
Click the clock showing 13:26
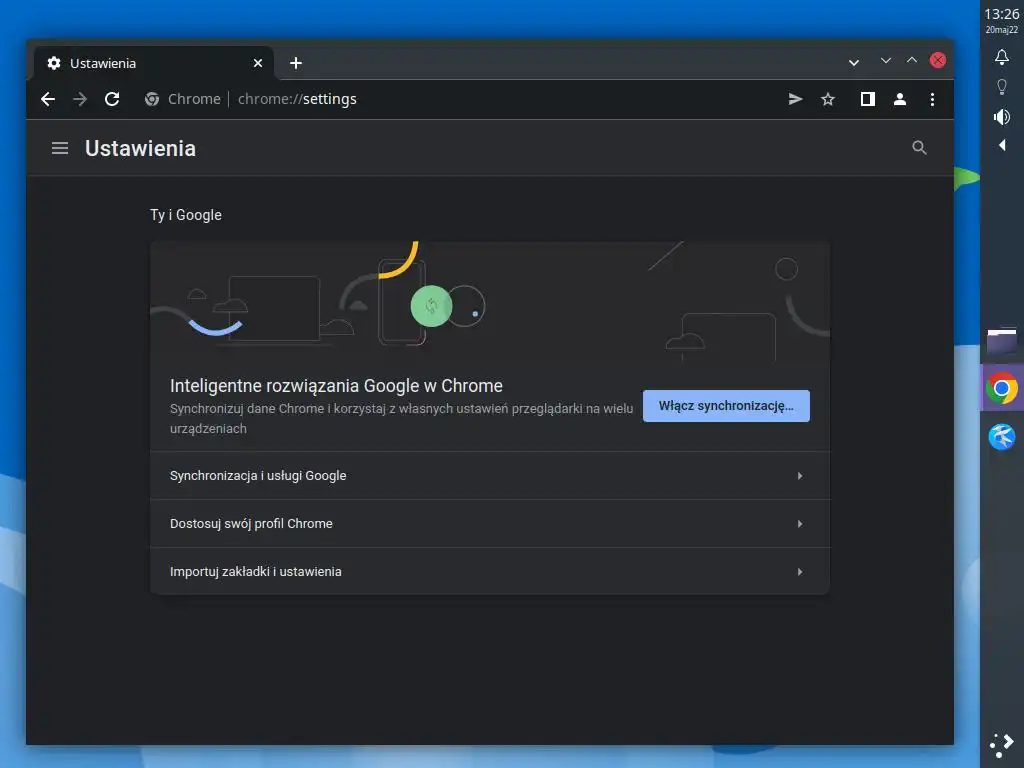tap(1002, 14)
